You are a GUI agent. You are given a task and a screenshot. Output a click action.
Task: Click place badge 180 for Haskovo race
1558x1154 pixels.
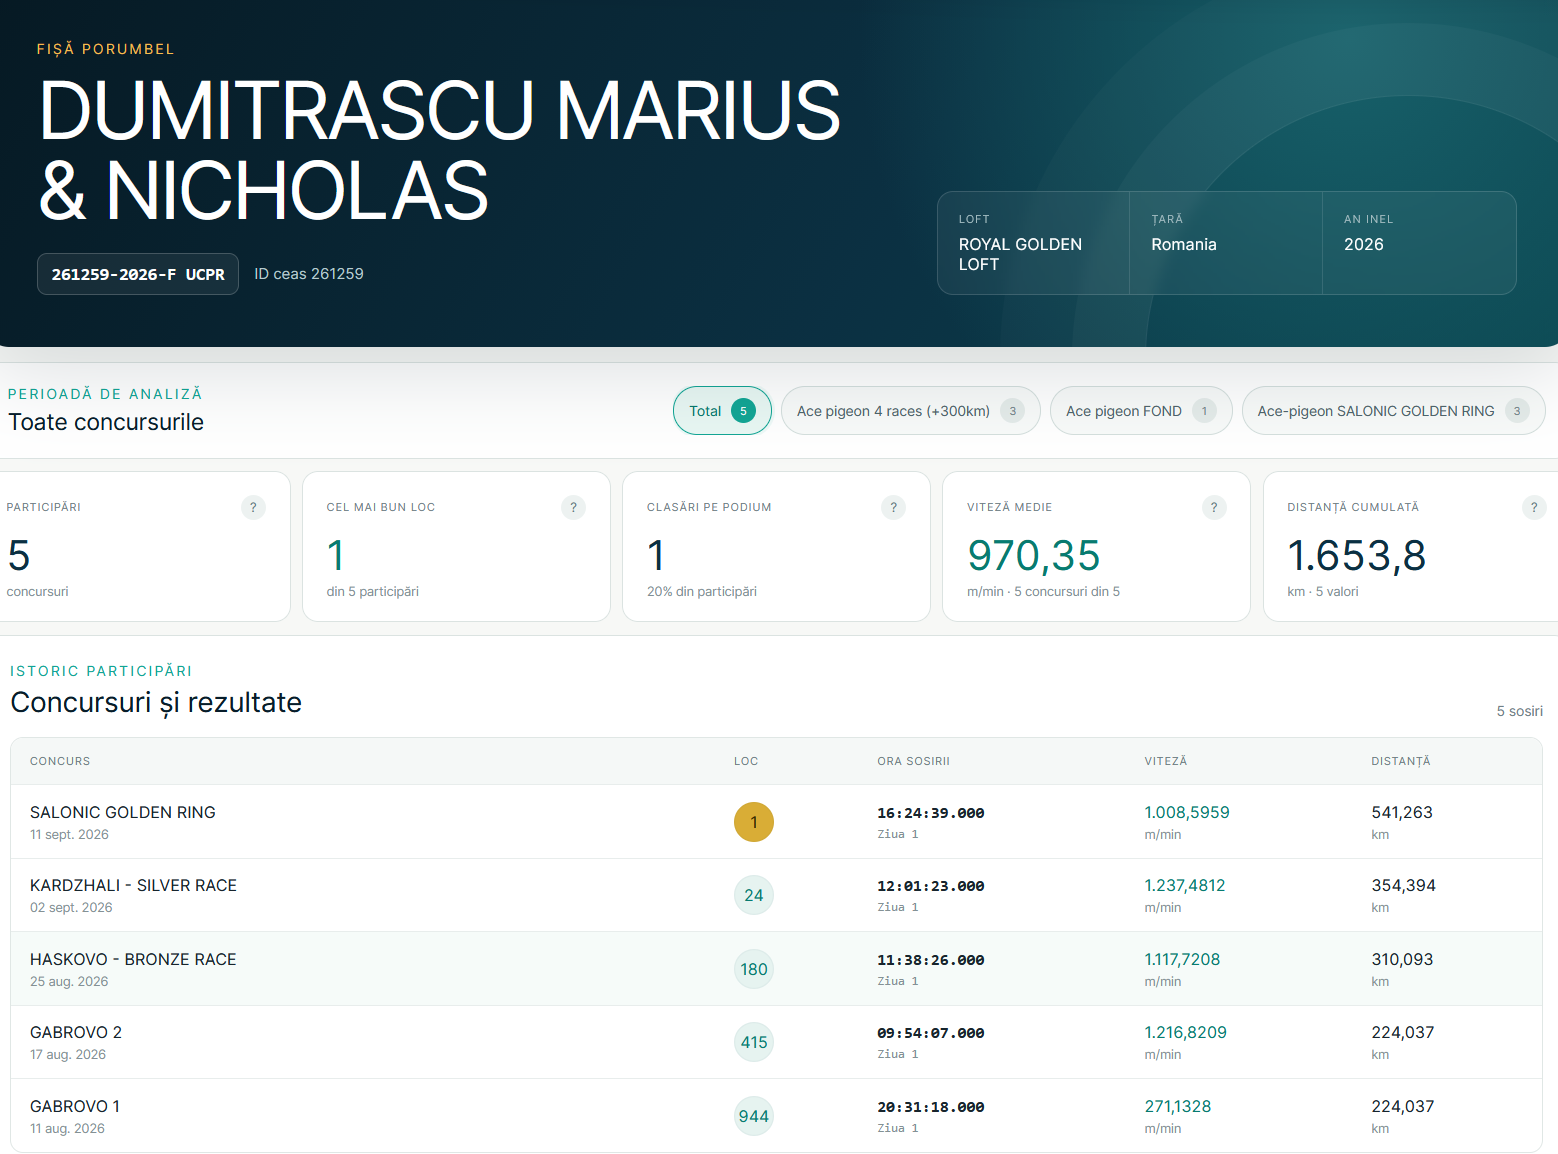coord(754,969)
